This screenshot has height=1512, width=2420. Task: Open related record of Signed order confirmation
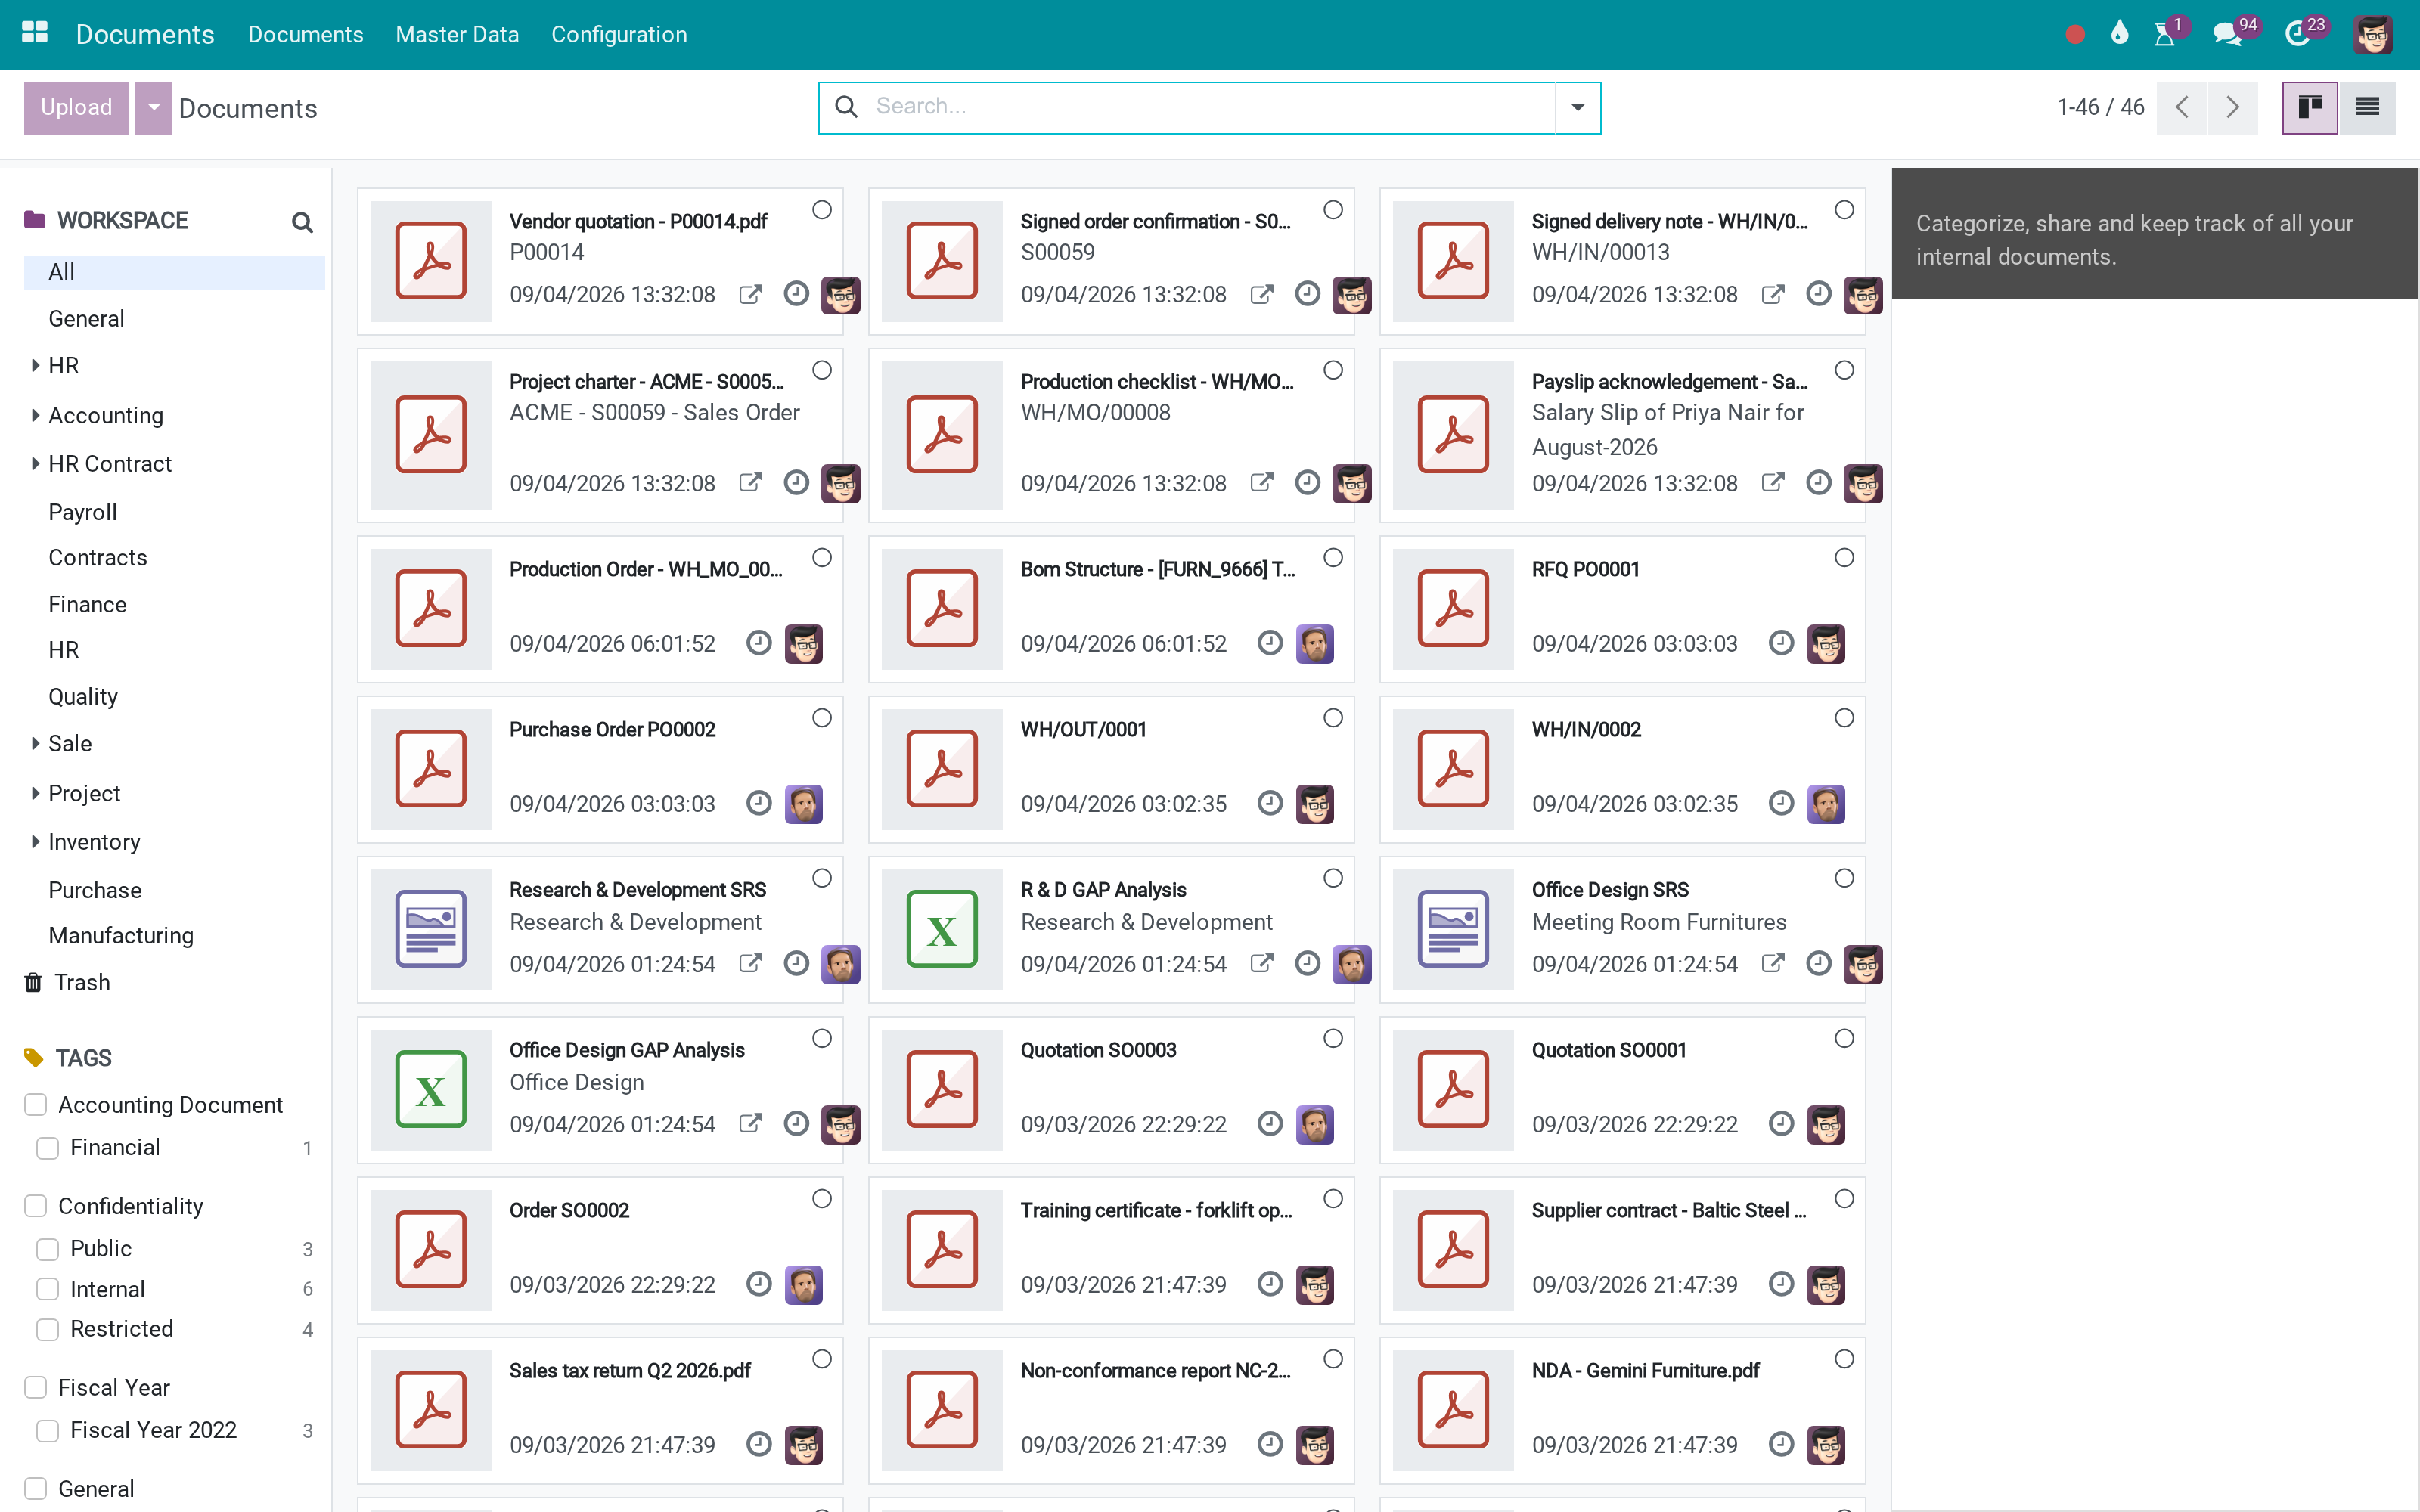pyautogui.click(x=1262, y=295)
